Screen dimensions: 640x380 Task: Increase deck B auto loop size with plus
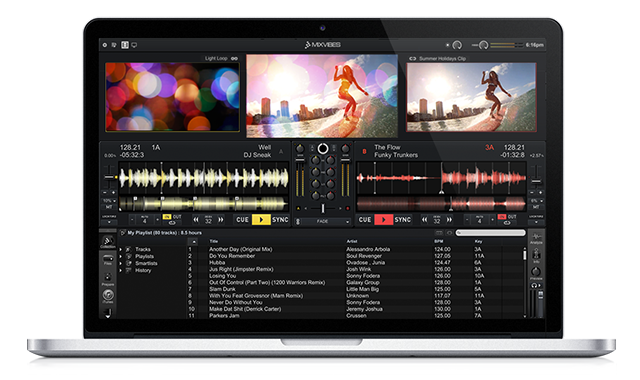click(493, 220)
